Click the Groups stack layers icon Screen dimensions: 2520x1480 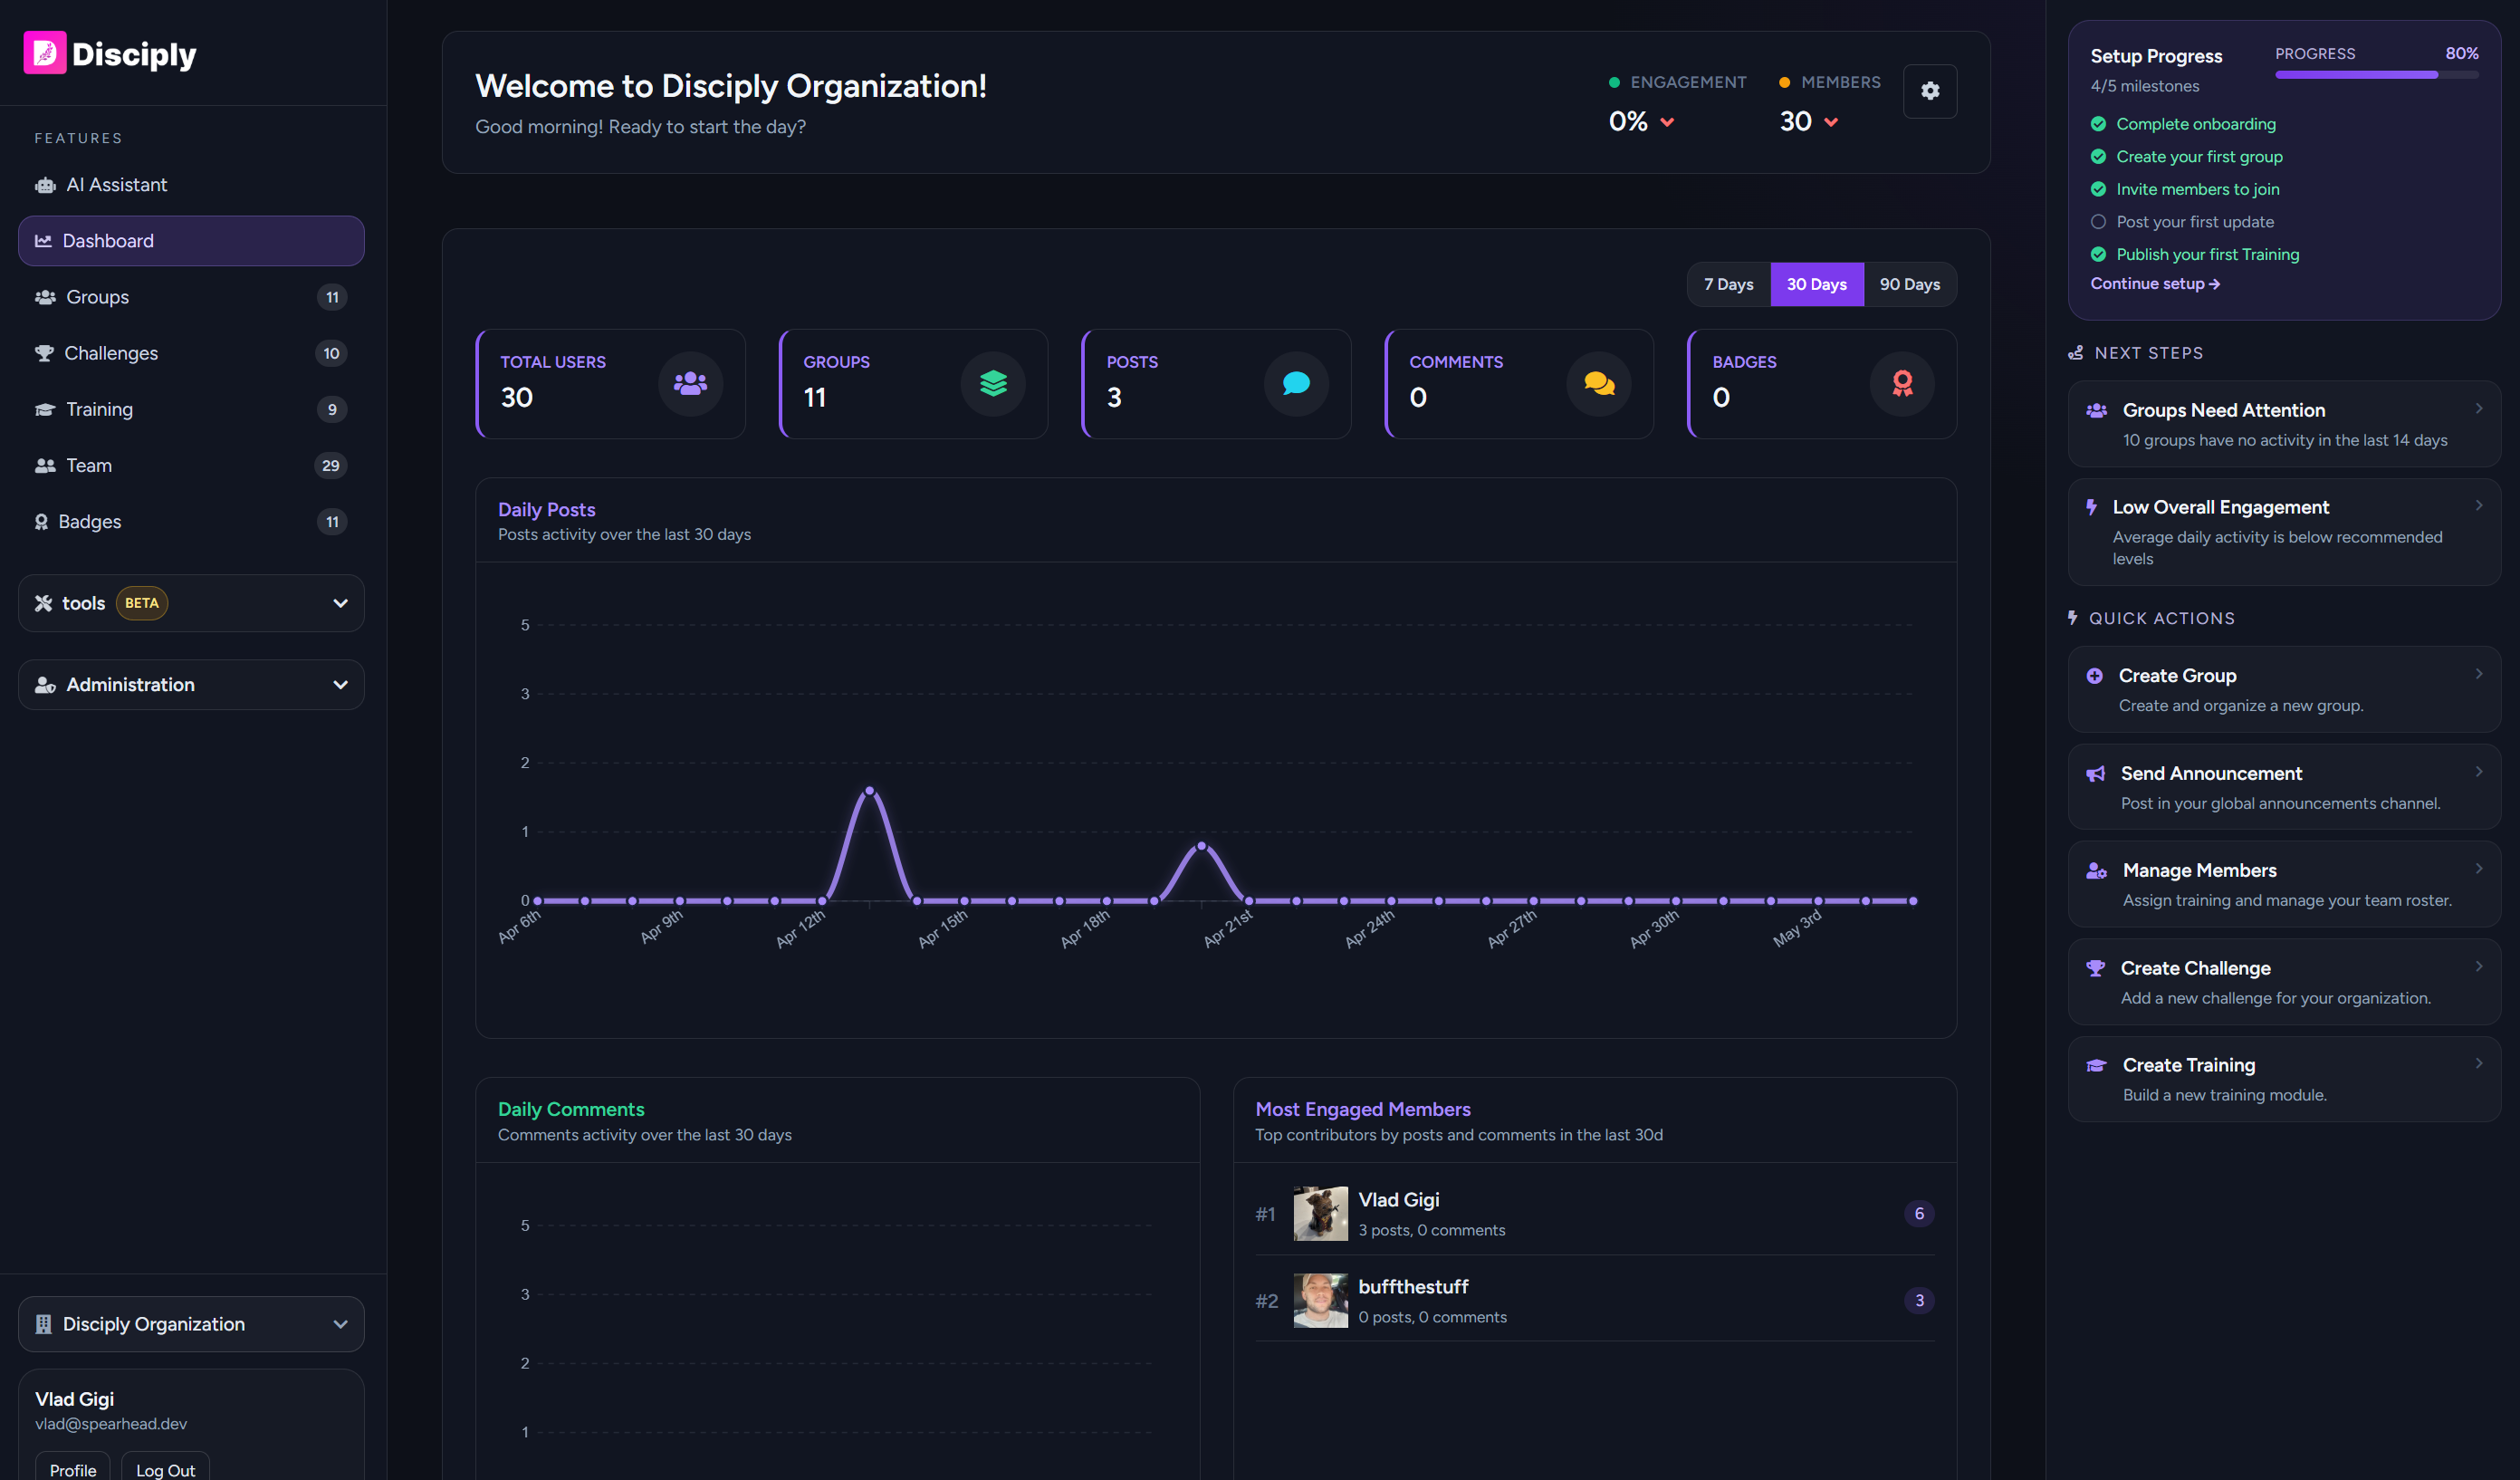click(993, 384)
